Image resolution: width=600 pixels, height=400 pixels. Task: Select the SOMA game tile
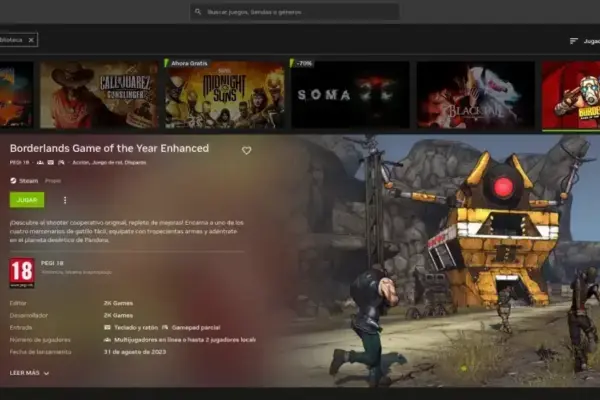click(x=350, y=94)
